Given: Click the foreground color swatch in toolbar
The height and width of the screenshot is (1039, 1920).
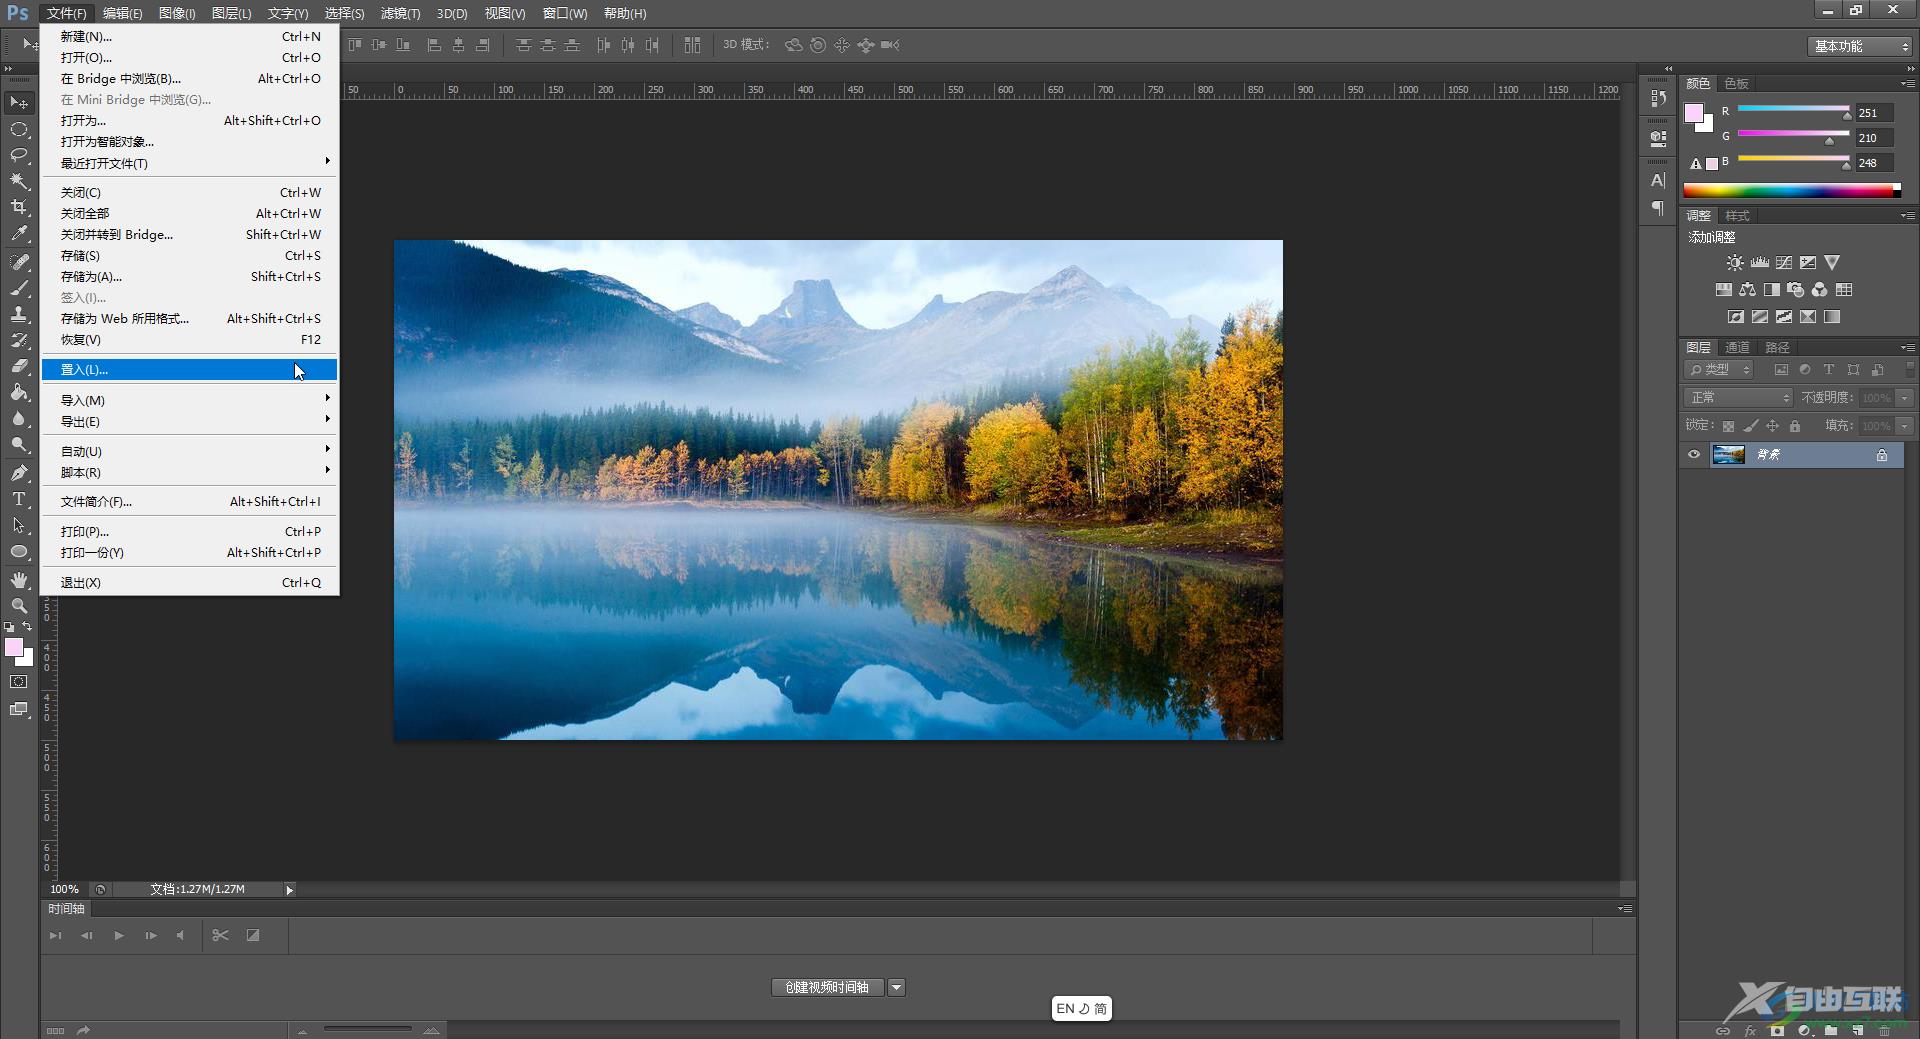Looking at the screenshot, I should point(14,648).
